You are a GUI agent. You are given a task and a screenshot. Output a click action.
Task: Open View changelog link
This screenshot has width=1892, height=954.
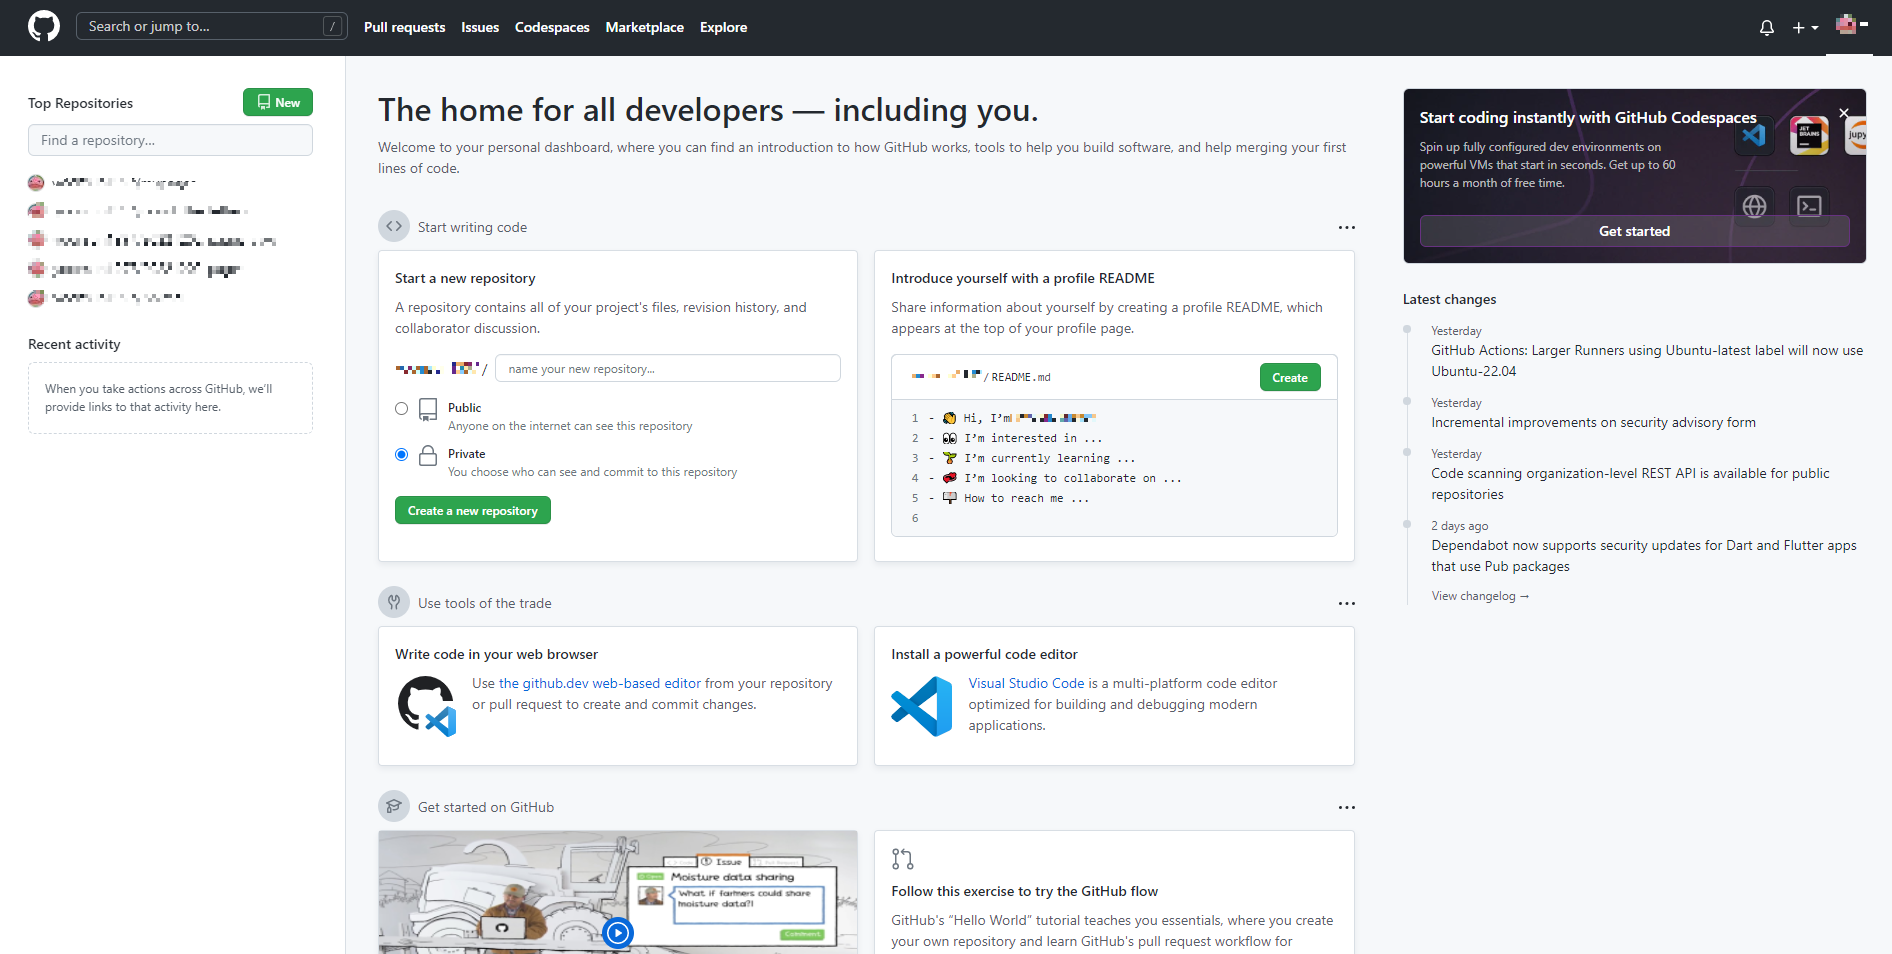(x=1480, y=596)
